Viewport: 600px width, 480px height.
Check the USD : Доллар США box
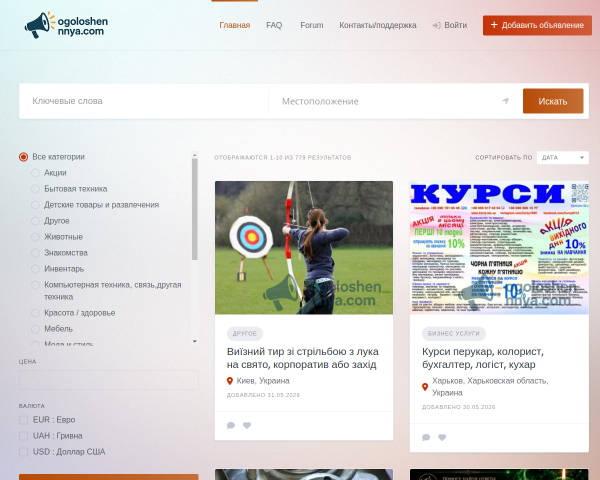23,452
